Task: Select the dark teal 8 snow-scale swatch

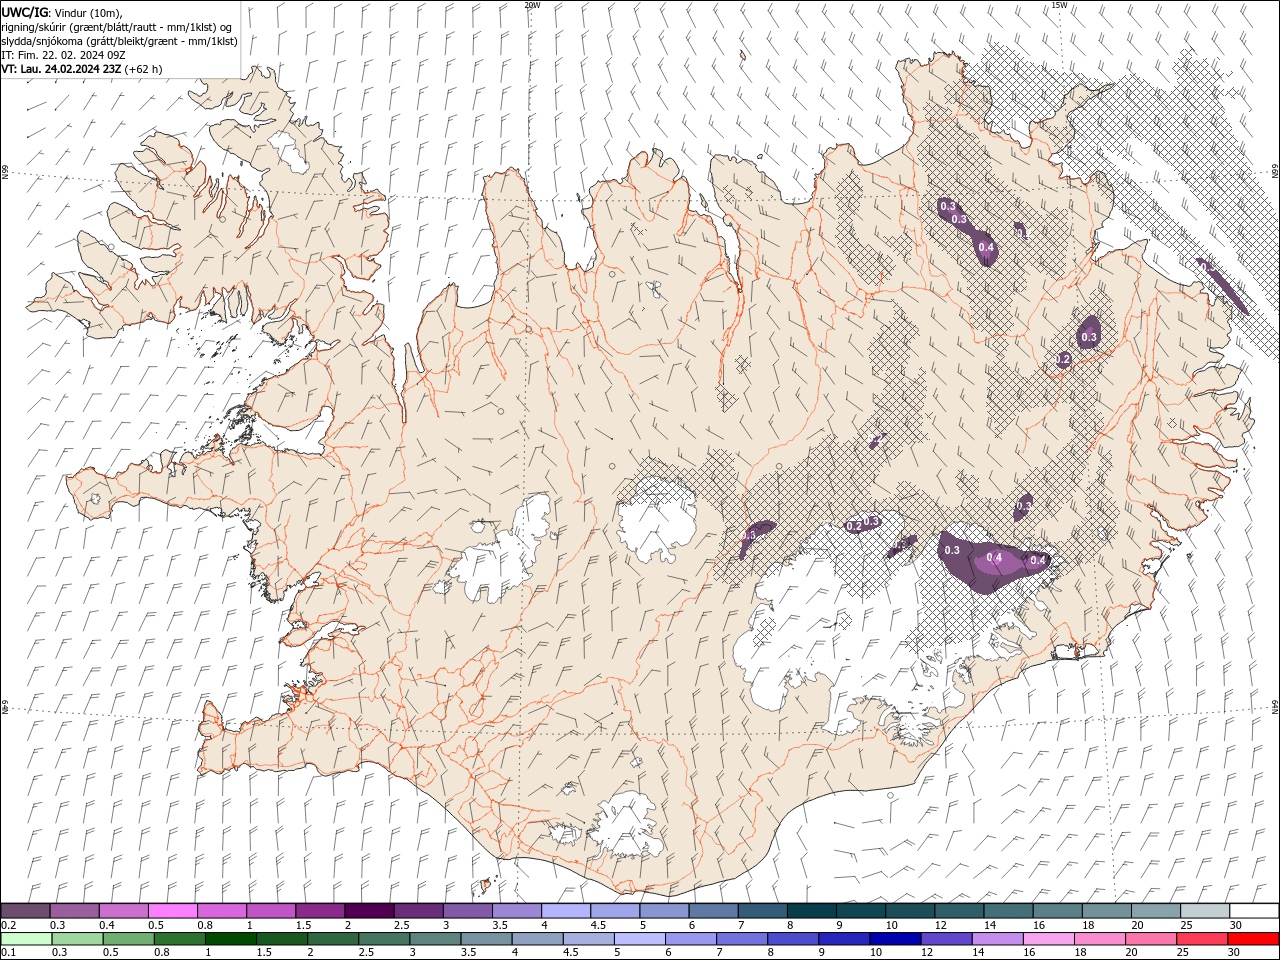Action: point(812,911)
